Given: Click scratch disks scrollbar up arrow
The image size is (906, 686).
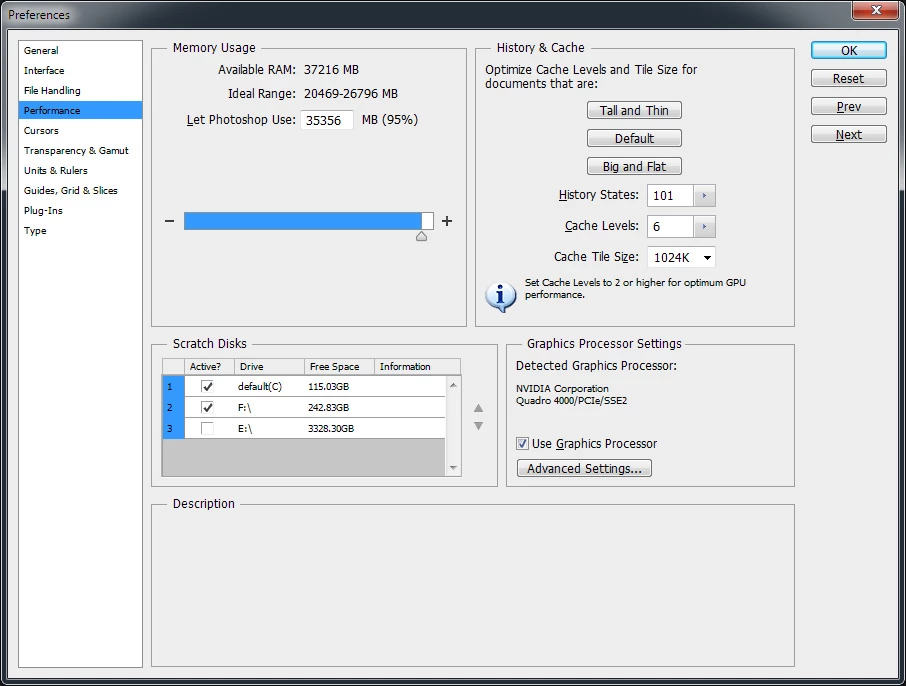Looking at the screenshot, I should [x=453, y=385].
